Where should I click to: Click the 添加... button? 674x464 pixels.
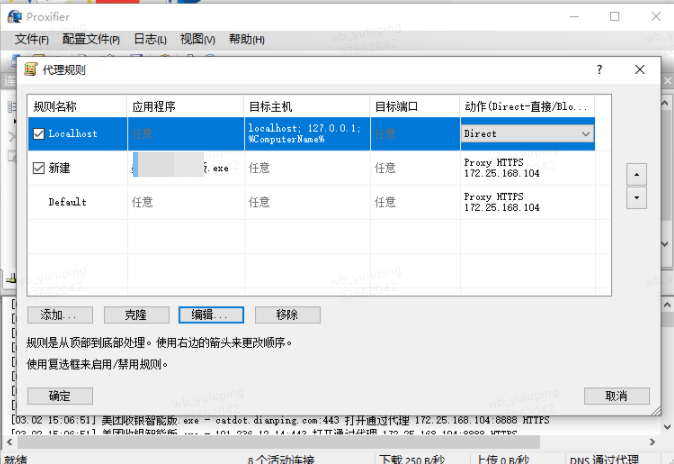click(x=60, y=315)
